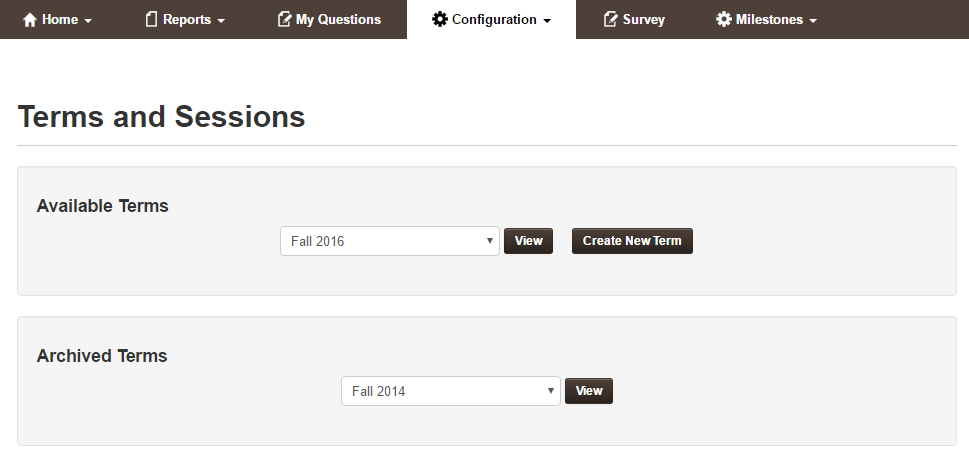The image size is (969, 462).
Task: Click the document icon beside Reports
Action: pyautogui.click(x=152, y=19)
